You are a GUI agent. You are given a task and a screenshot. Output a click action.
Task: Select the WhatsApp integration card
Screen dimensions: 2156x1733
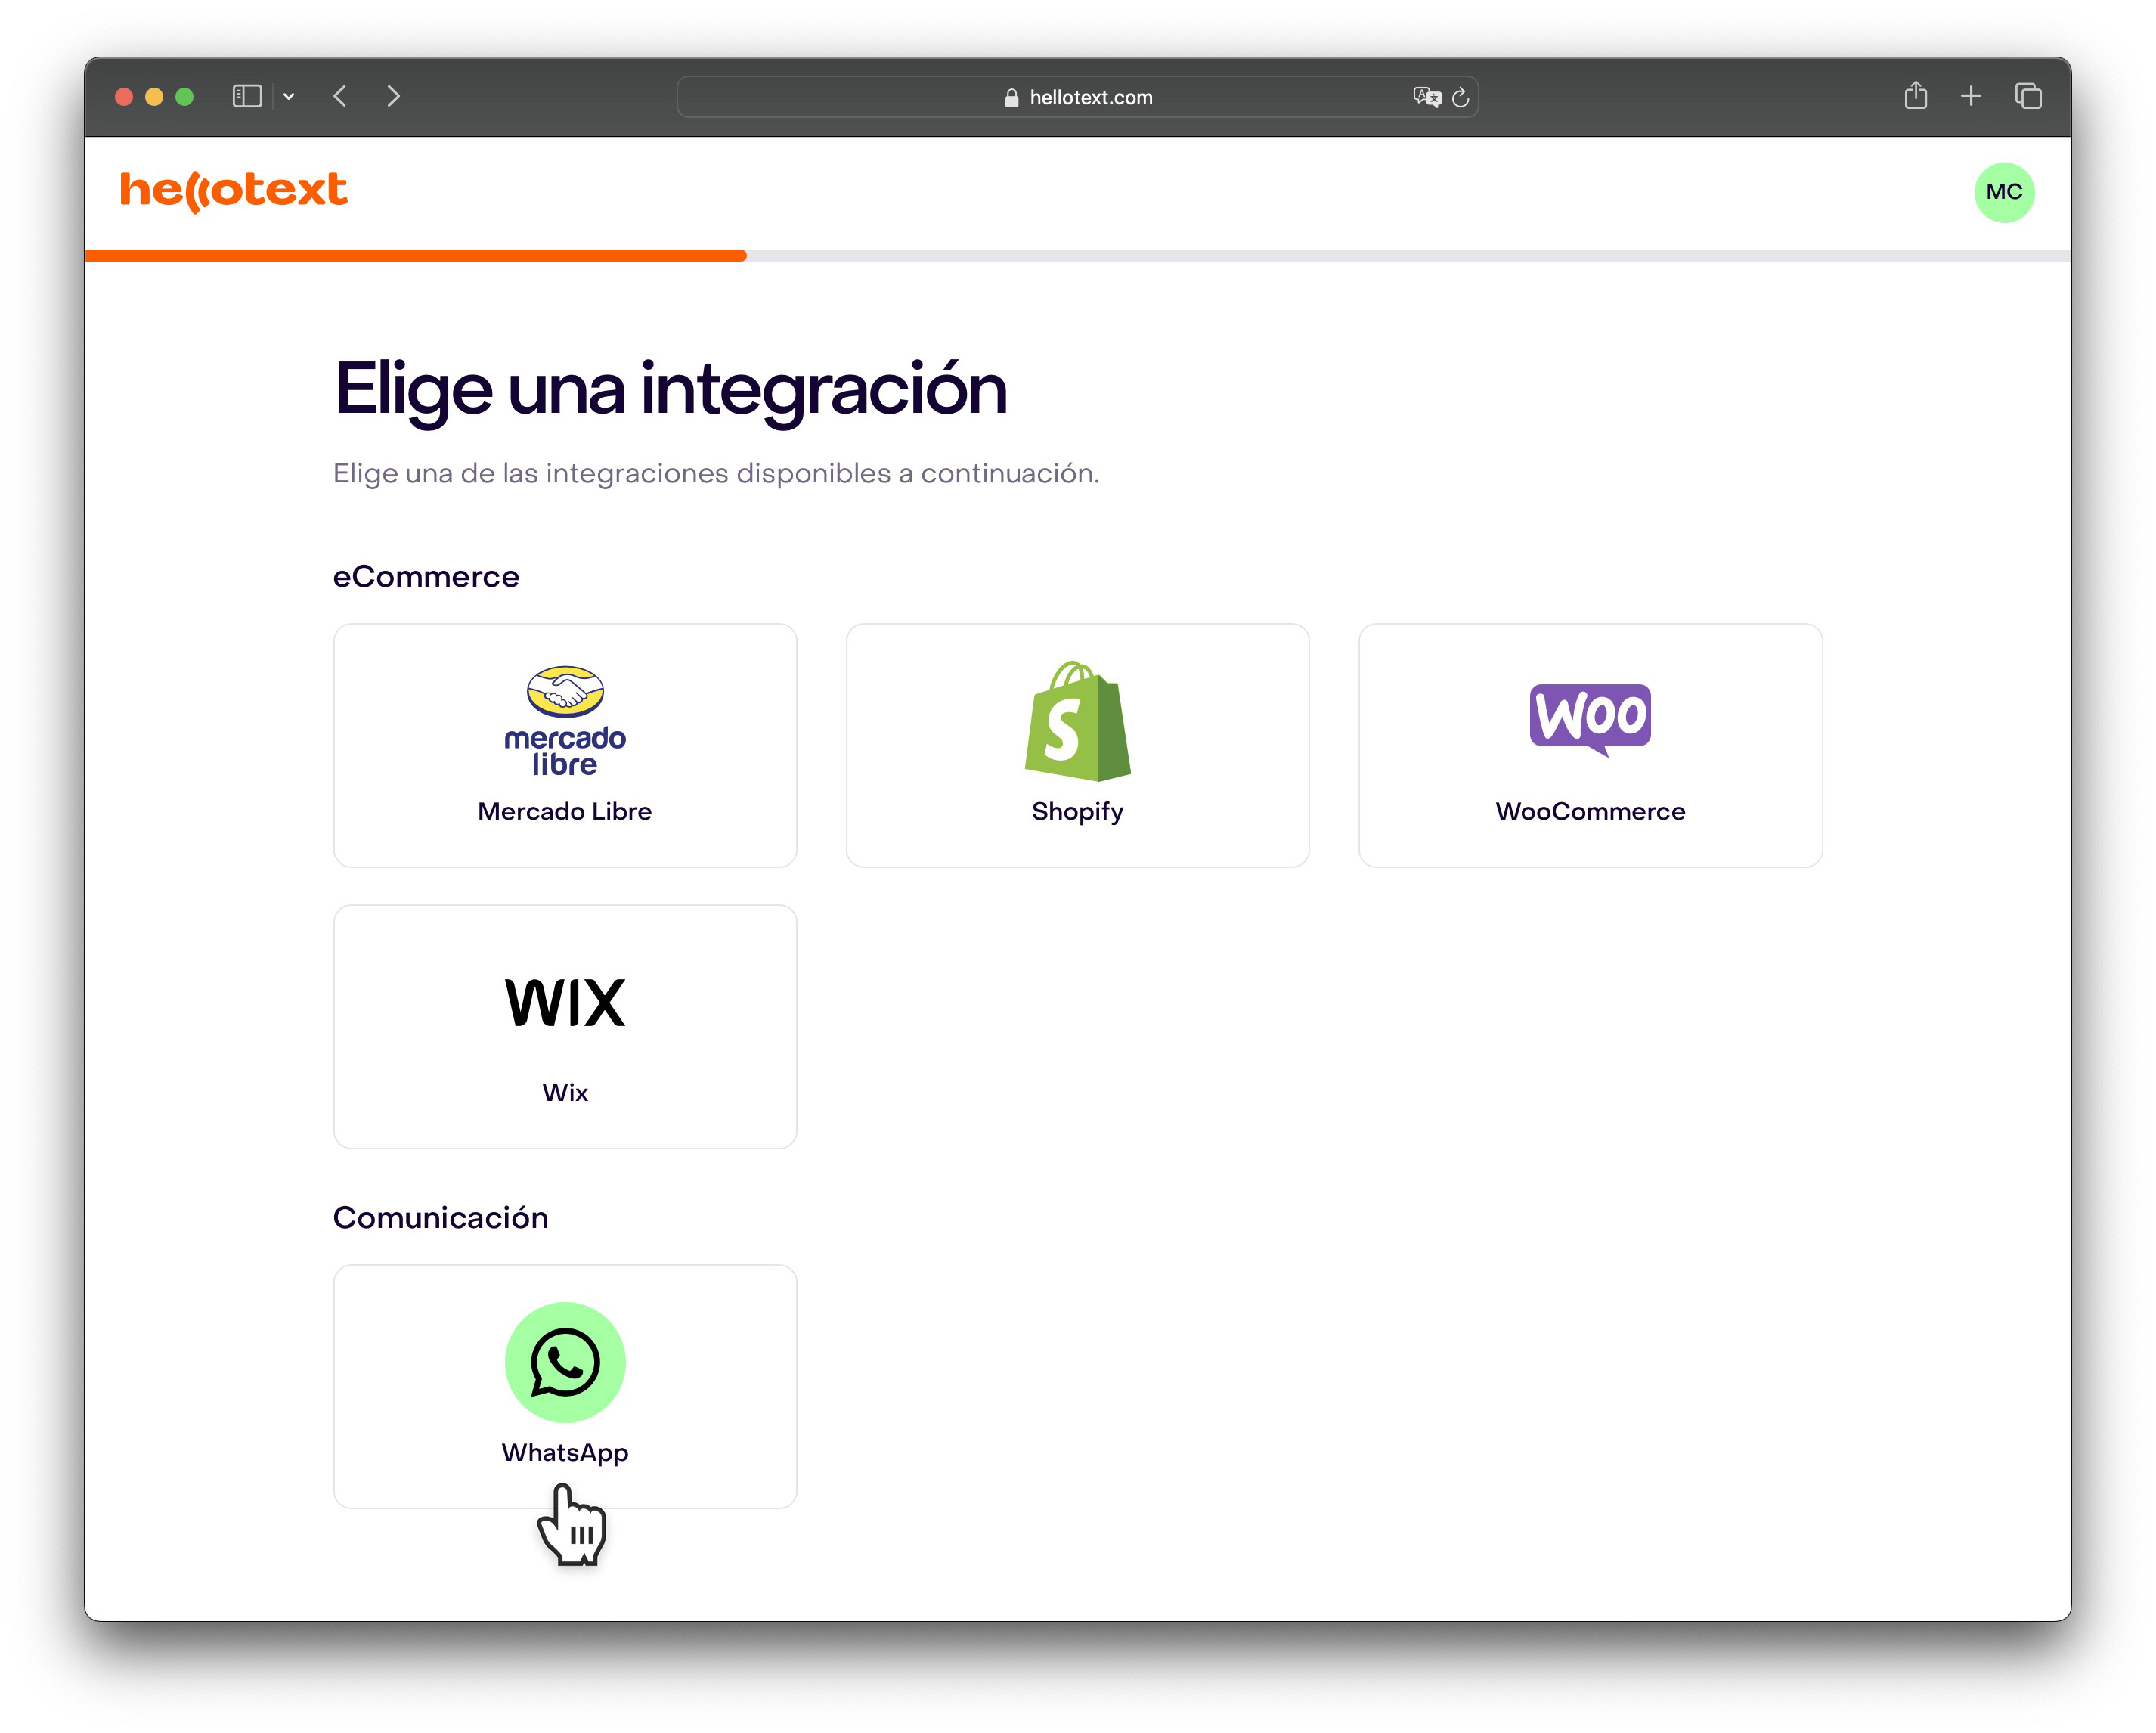565,1386
